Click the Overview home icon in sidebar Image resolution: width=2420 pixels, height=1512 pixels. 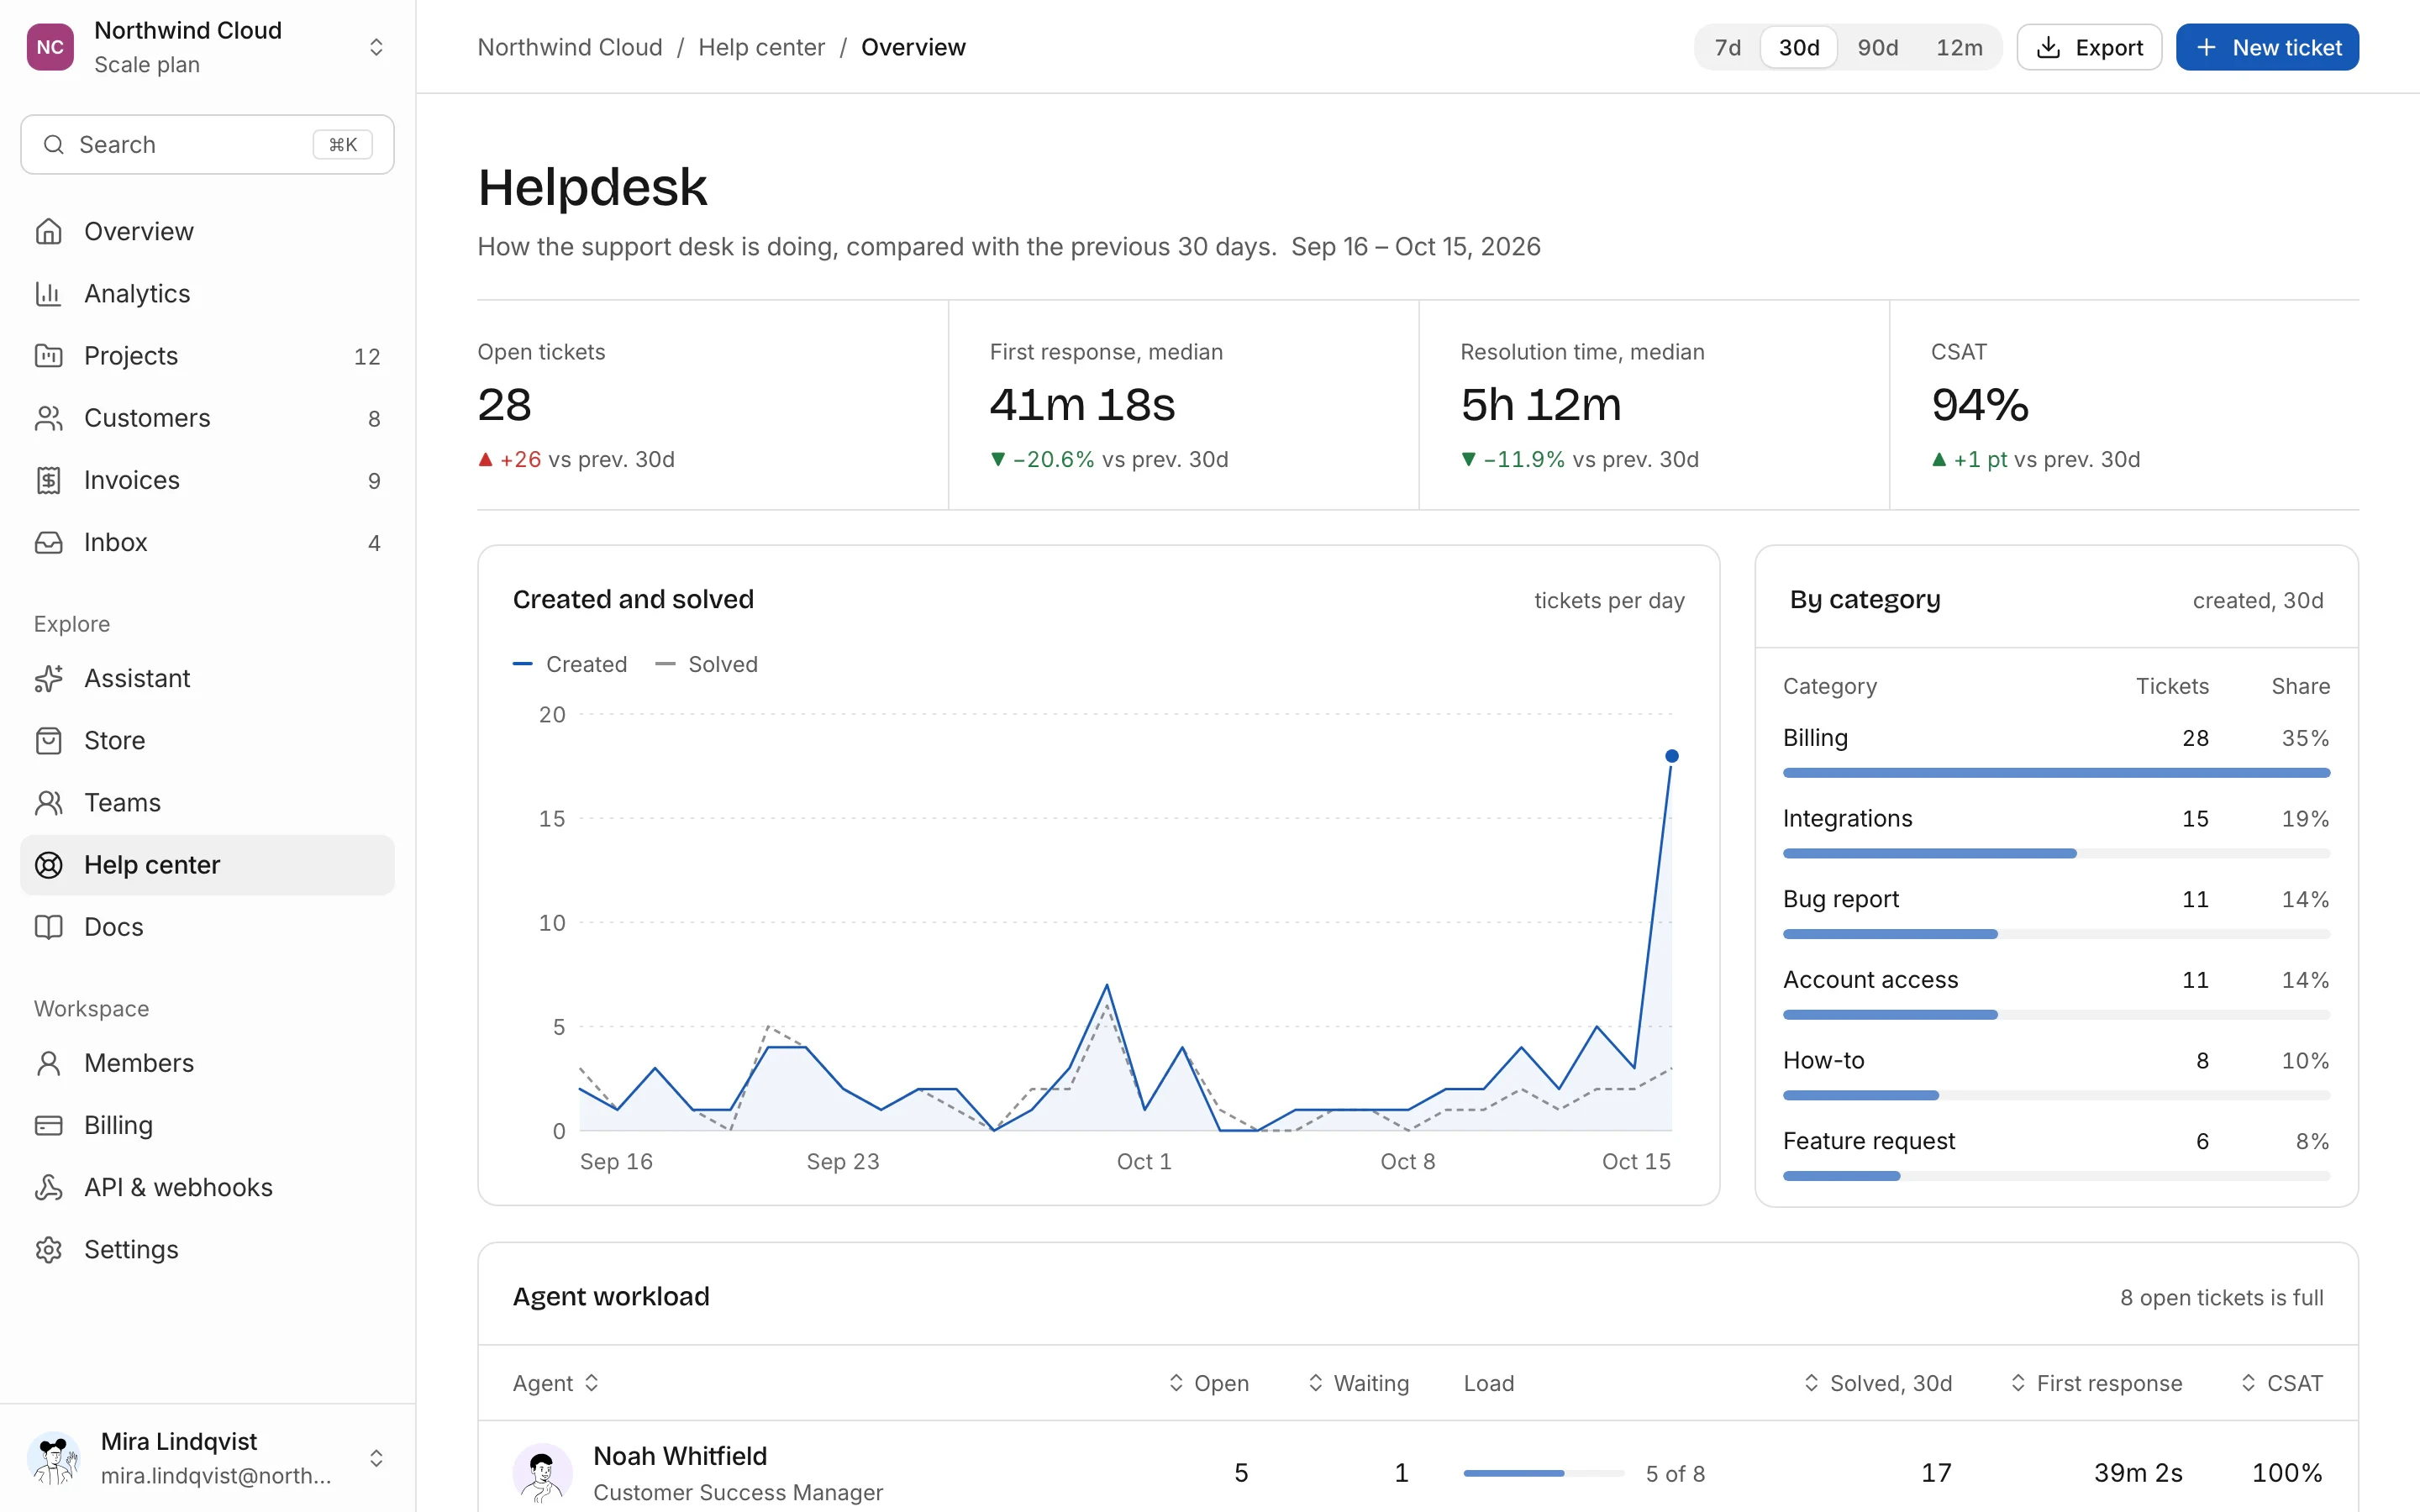click(48, 231)
